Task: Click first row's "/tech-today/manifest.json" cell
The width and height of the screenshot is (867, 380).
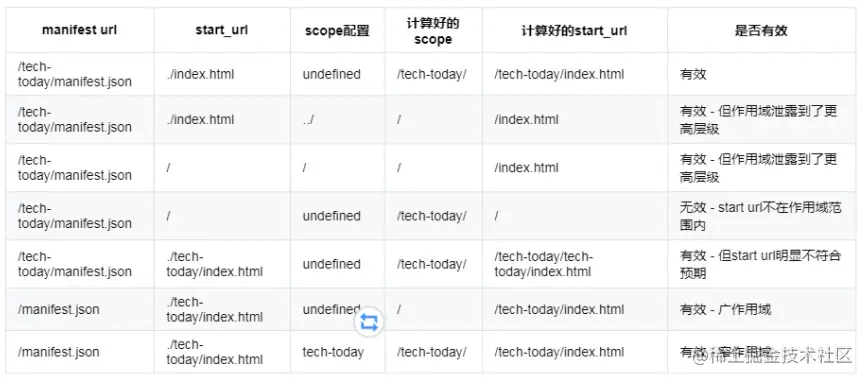Action: pyautogui.click(x=80, y=74)
